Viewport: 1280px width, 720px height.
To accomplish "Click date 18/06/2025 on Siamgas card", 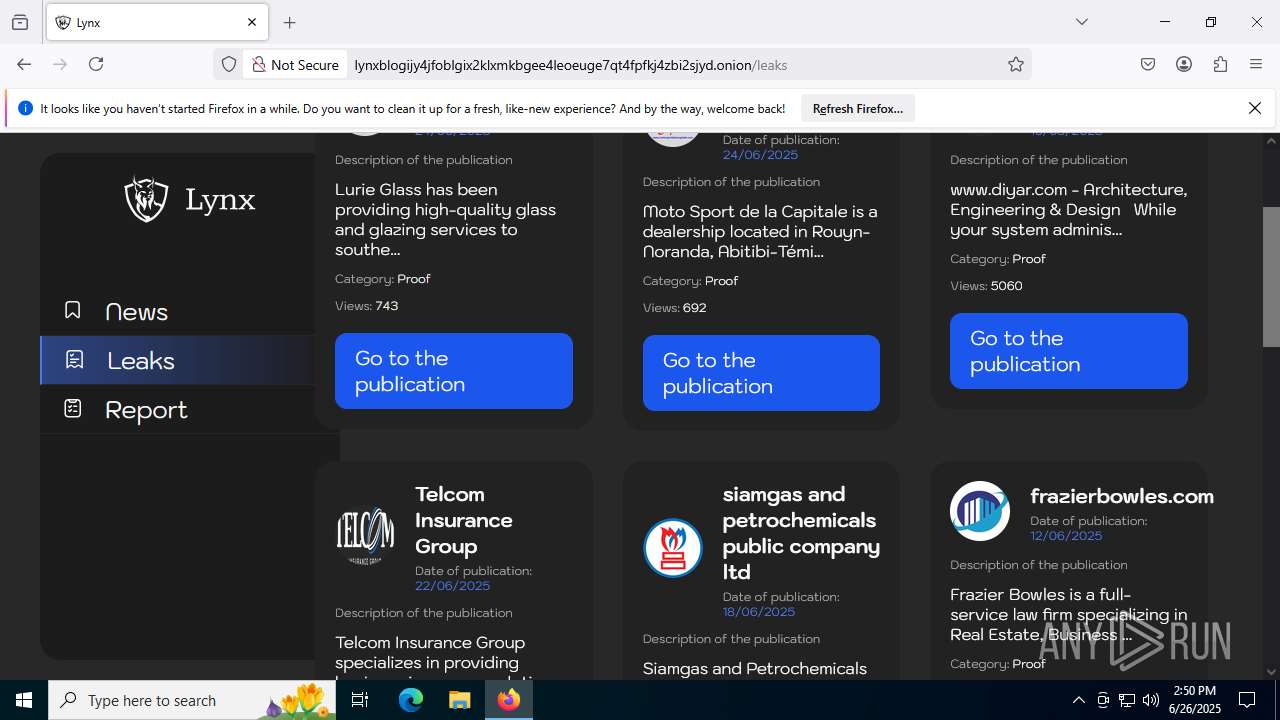I will 759,612.
